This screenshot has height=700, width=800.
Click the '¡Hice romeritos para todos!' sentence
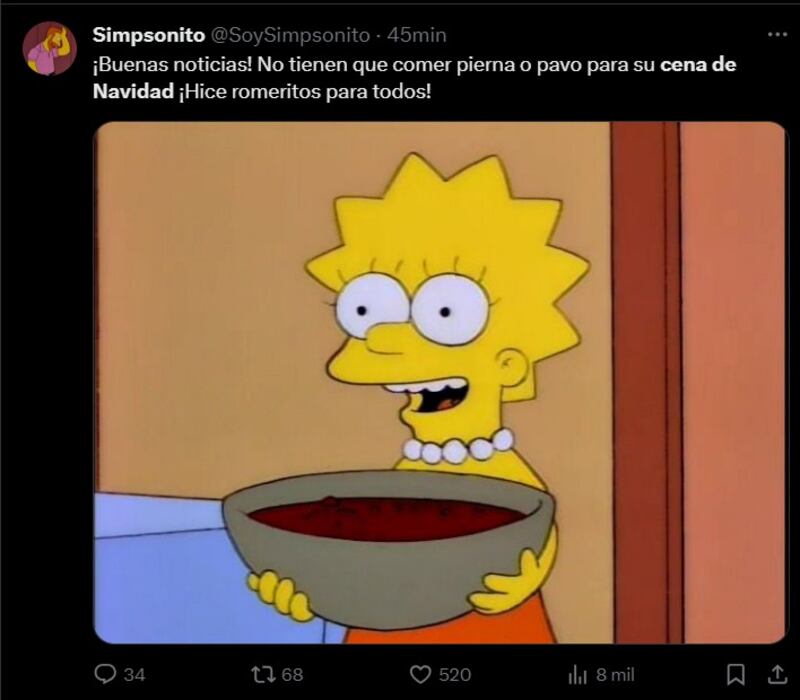(x=305, y=92)
